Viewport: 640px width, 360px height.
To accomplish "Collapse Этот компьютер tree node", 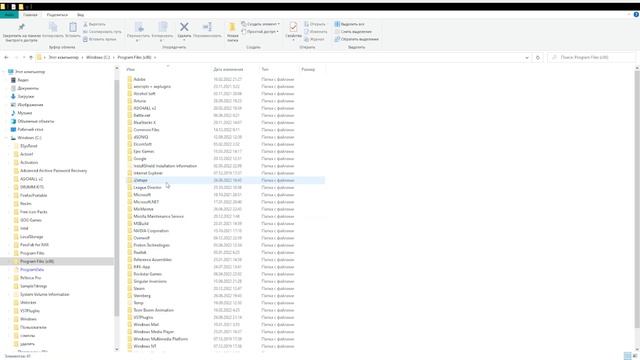I will click(x=4, y=72).
